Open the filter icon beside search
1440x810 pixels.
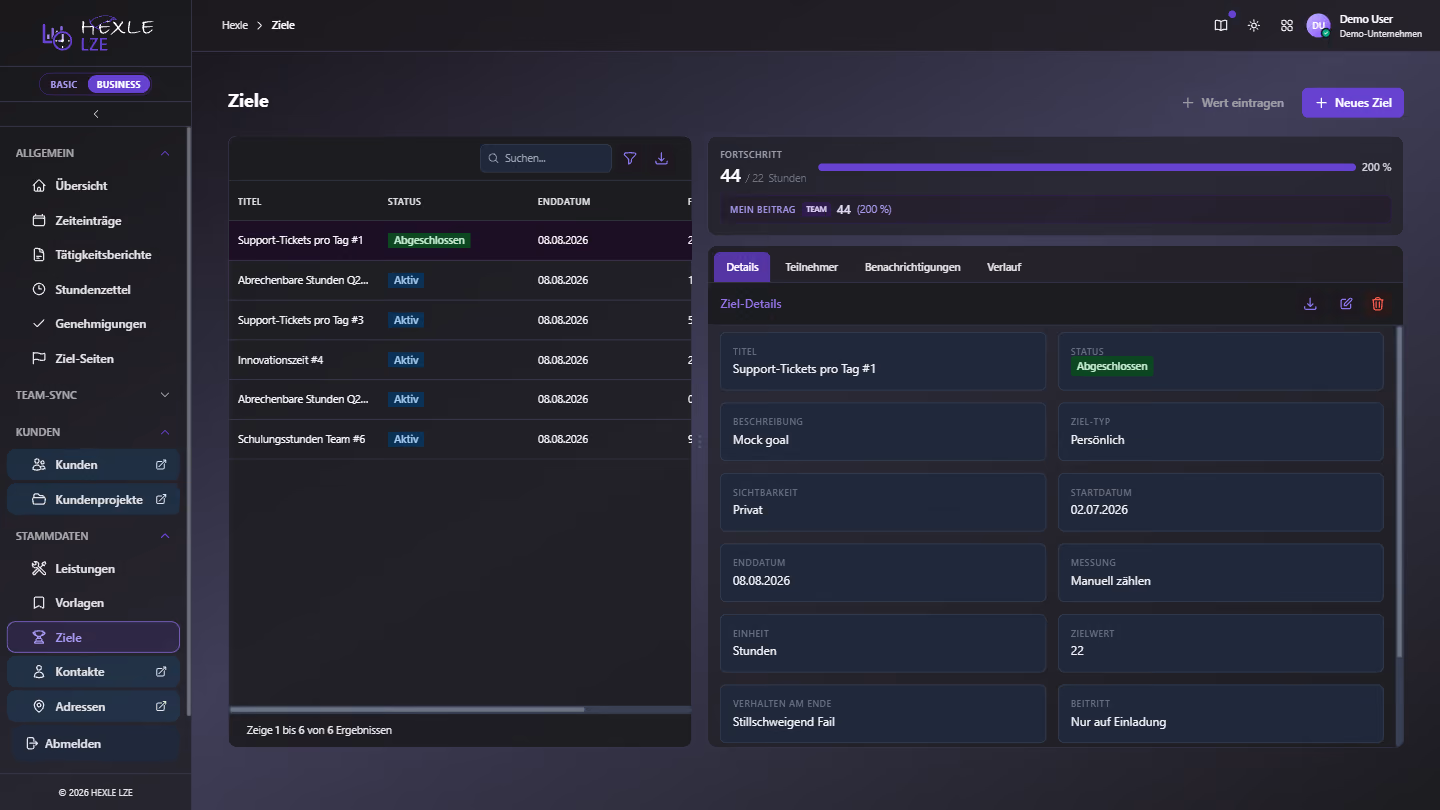[x=630, y=158]
